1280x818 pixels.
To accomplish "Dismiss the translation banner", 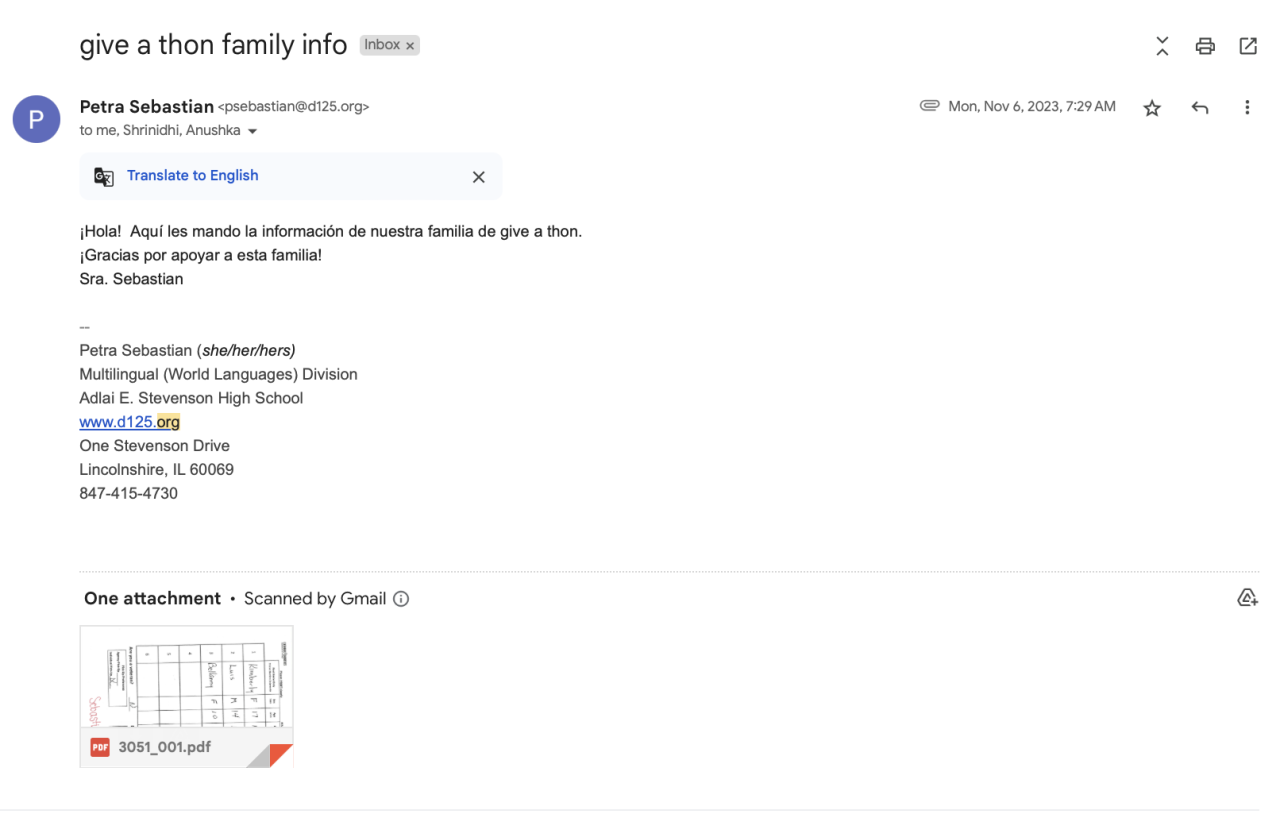I will point(478,177).
